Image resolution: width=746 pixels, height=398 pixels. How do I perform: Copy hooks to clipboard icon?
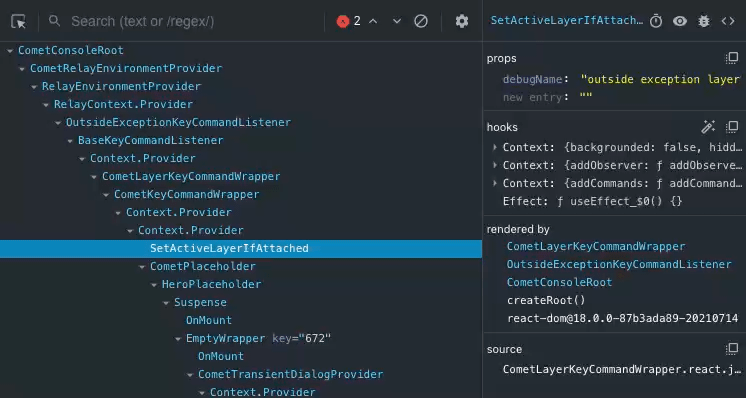[731, 127]
